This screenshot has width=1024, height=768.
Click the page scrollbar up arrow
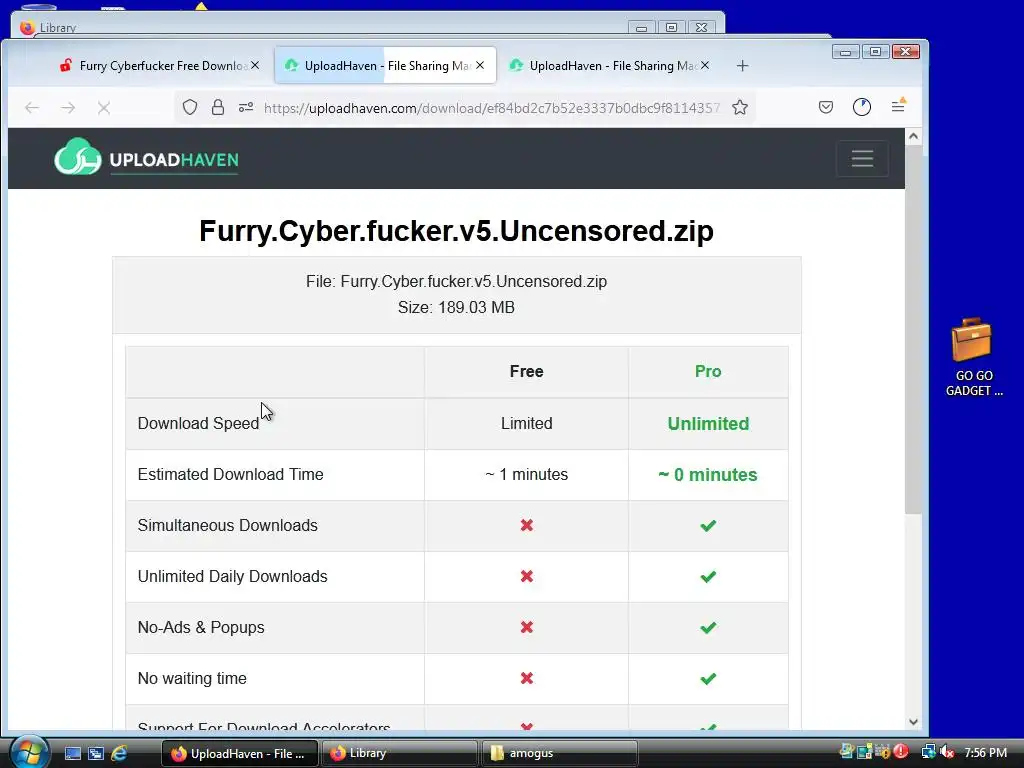[914, 136]
